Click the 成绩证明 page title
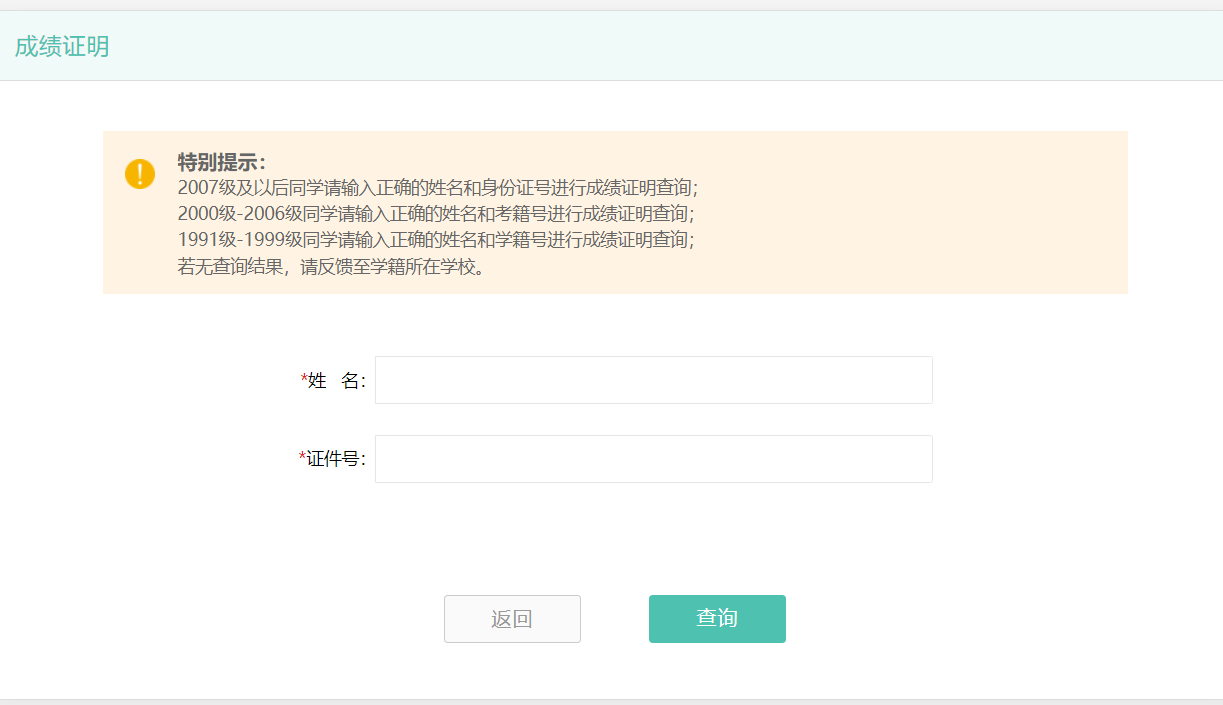This screenshot has width=1223, height=705. [x=62, y=46]
